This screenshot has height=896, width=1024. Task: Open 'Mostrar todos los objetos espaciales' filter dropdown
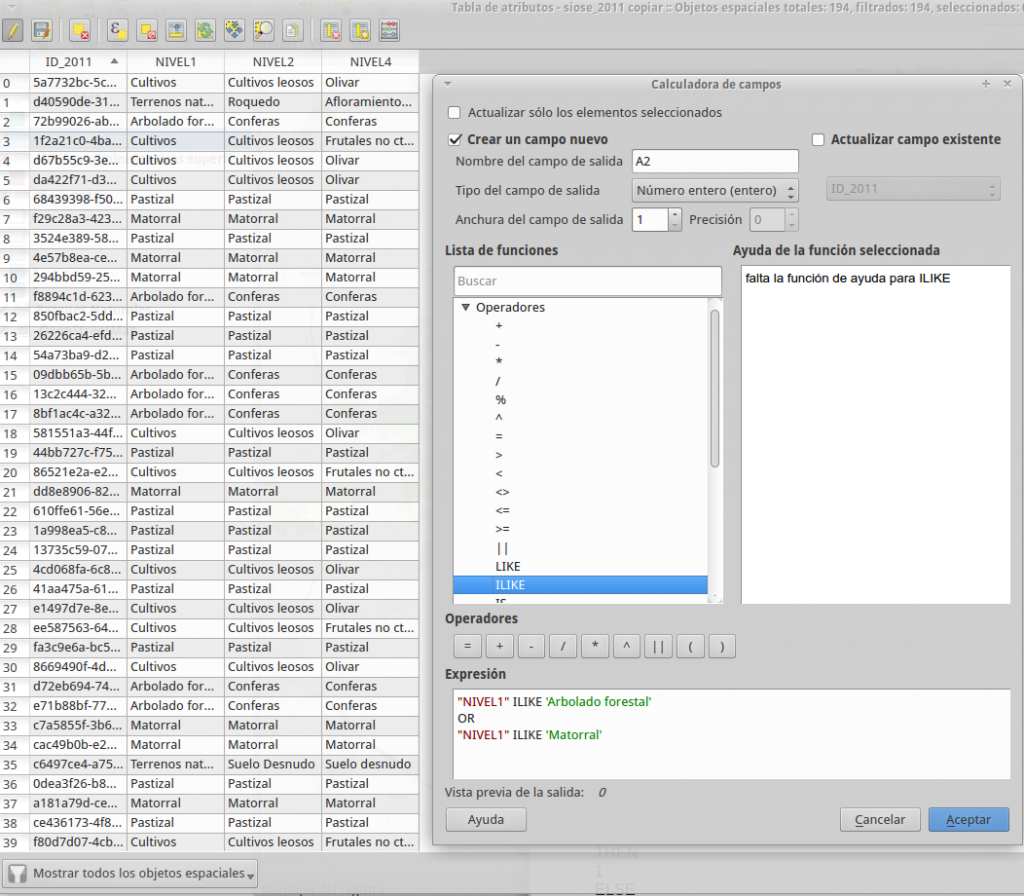pos(131,873)
